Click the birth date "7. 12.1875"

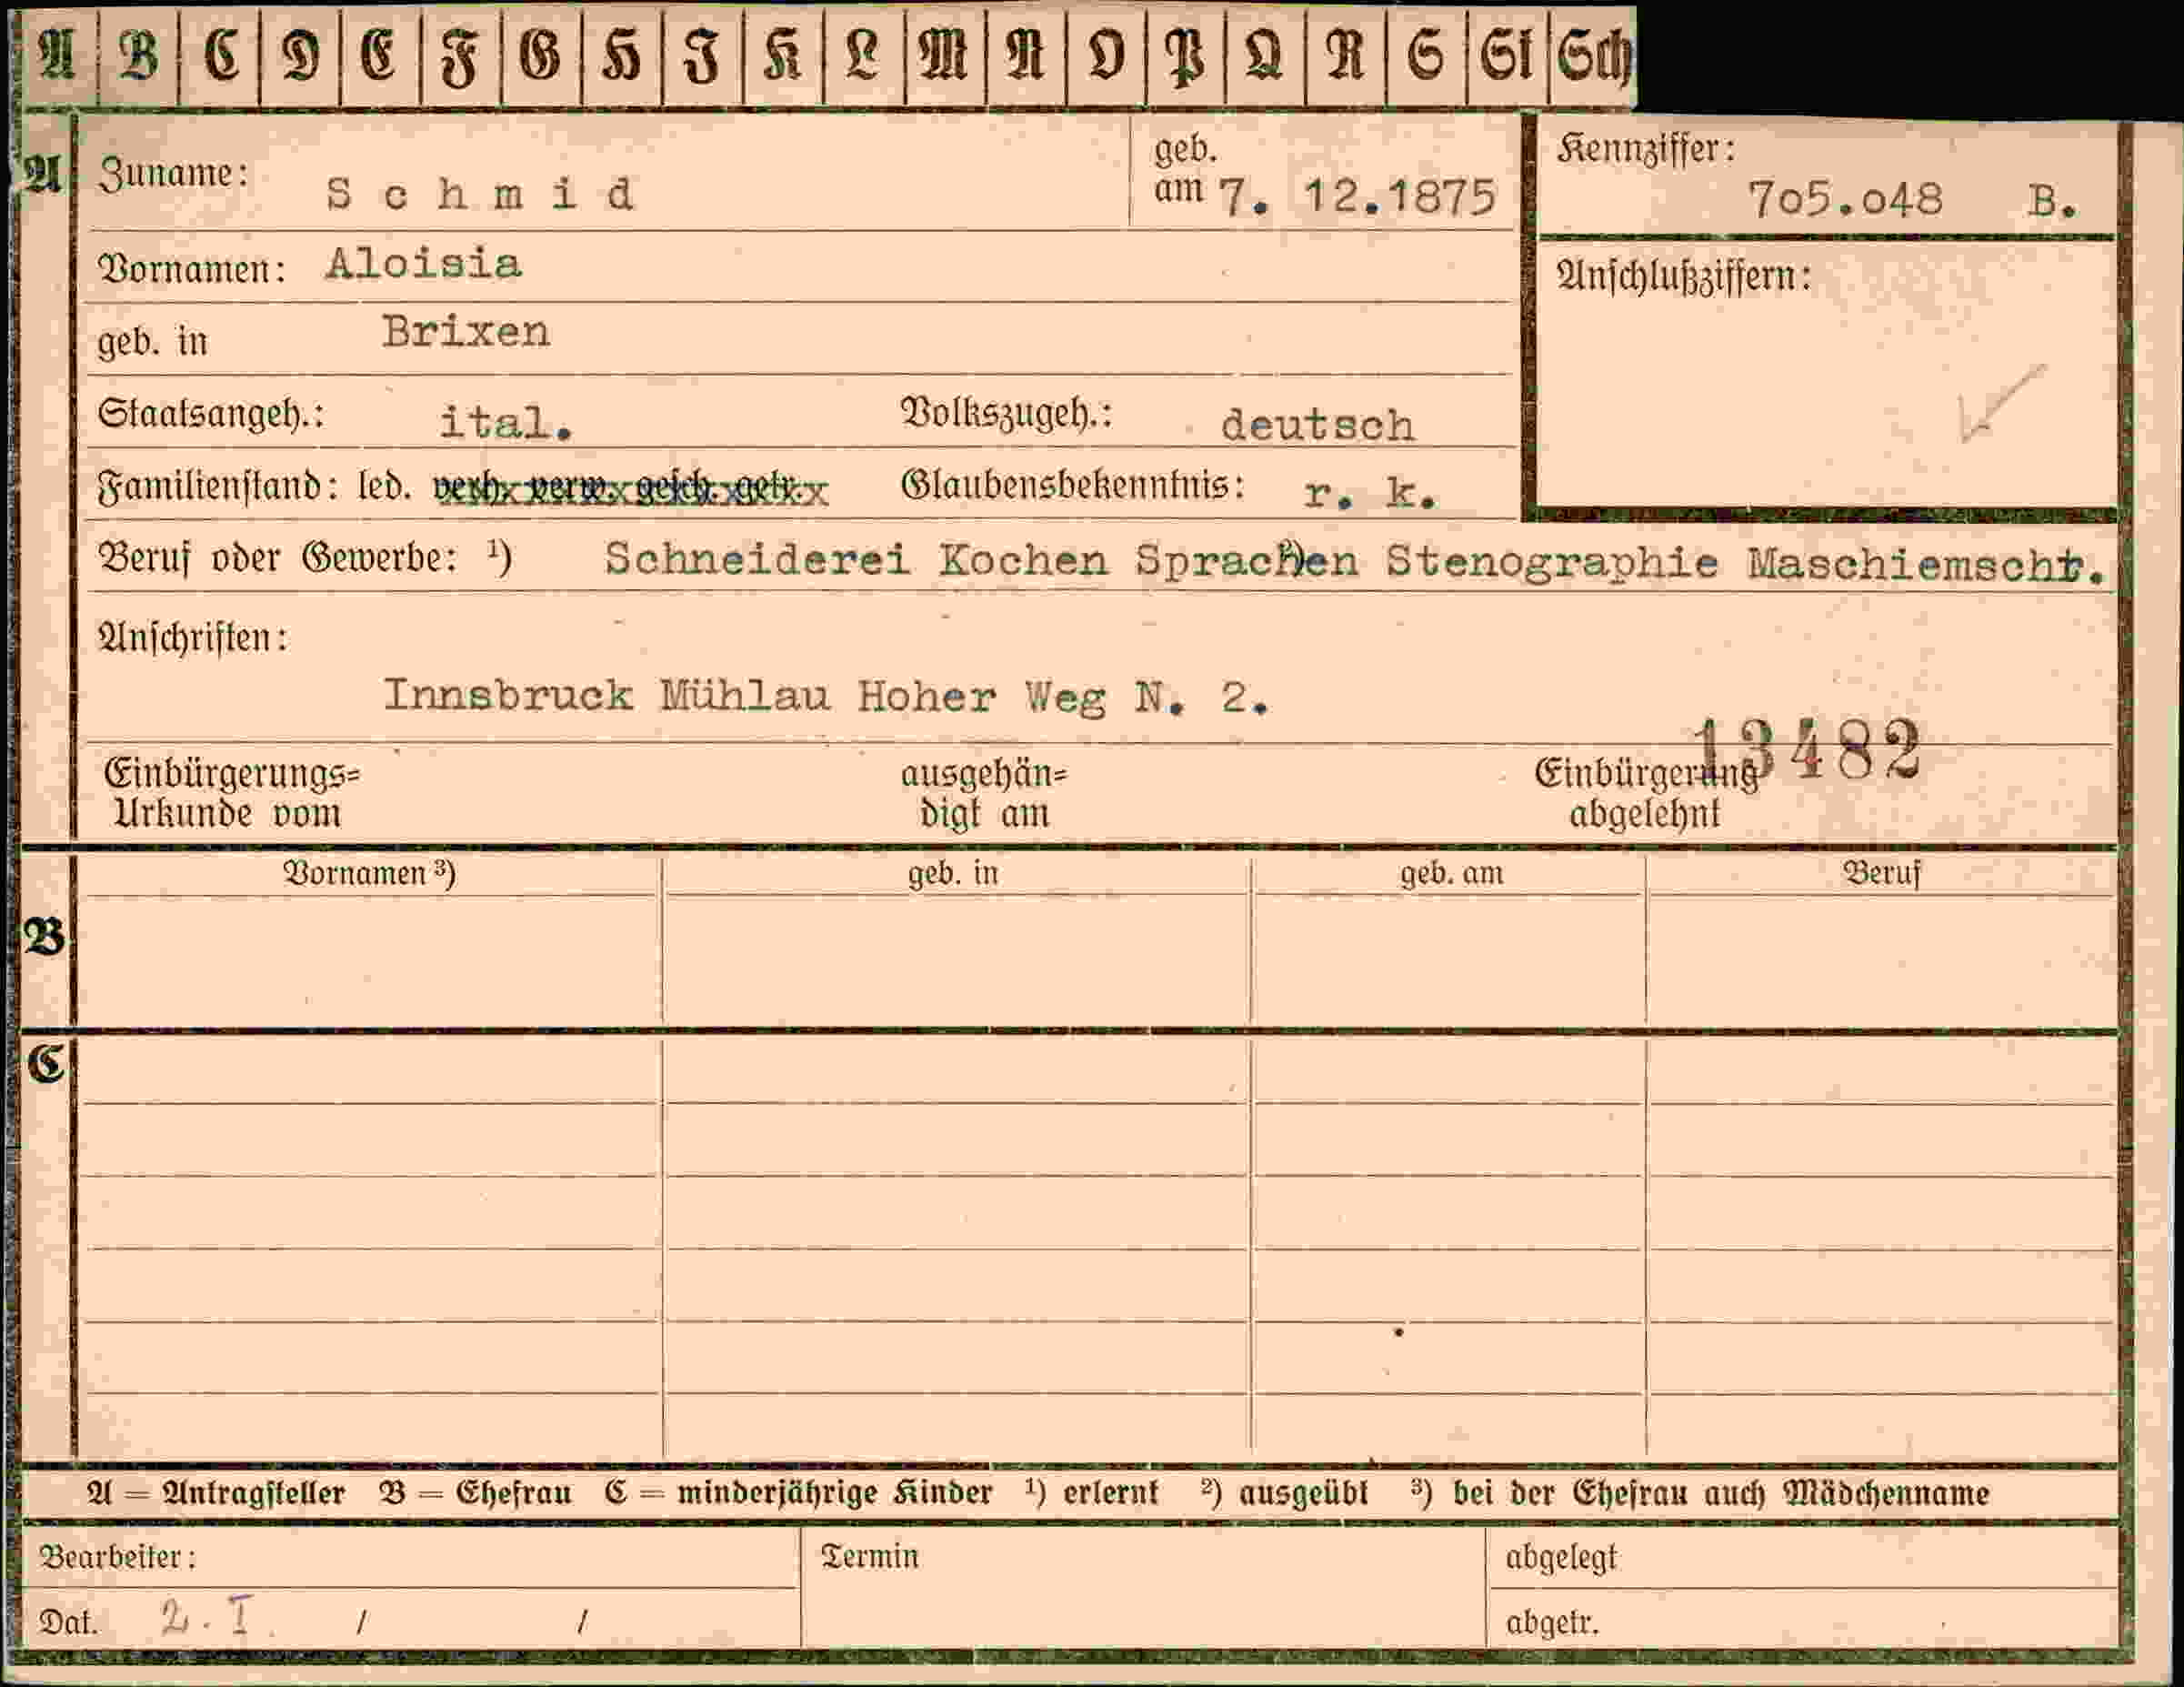(x=1357, y=196)
